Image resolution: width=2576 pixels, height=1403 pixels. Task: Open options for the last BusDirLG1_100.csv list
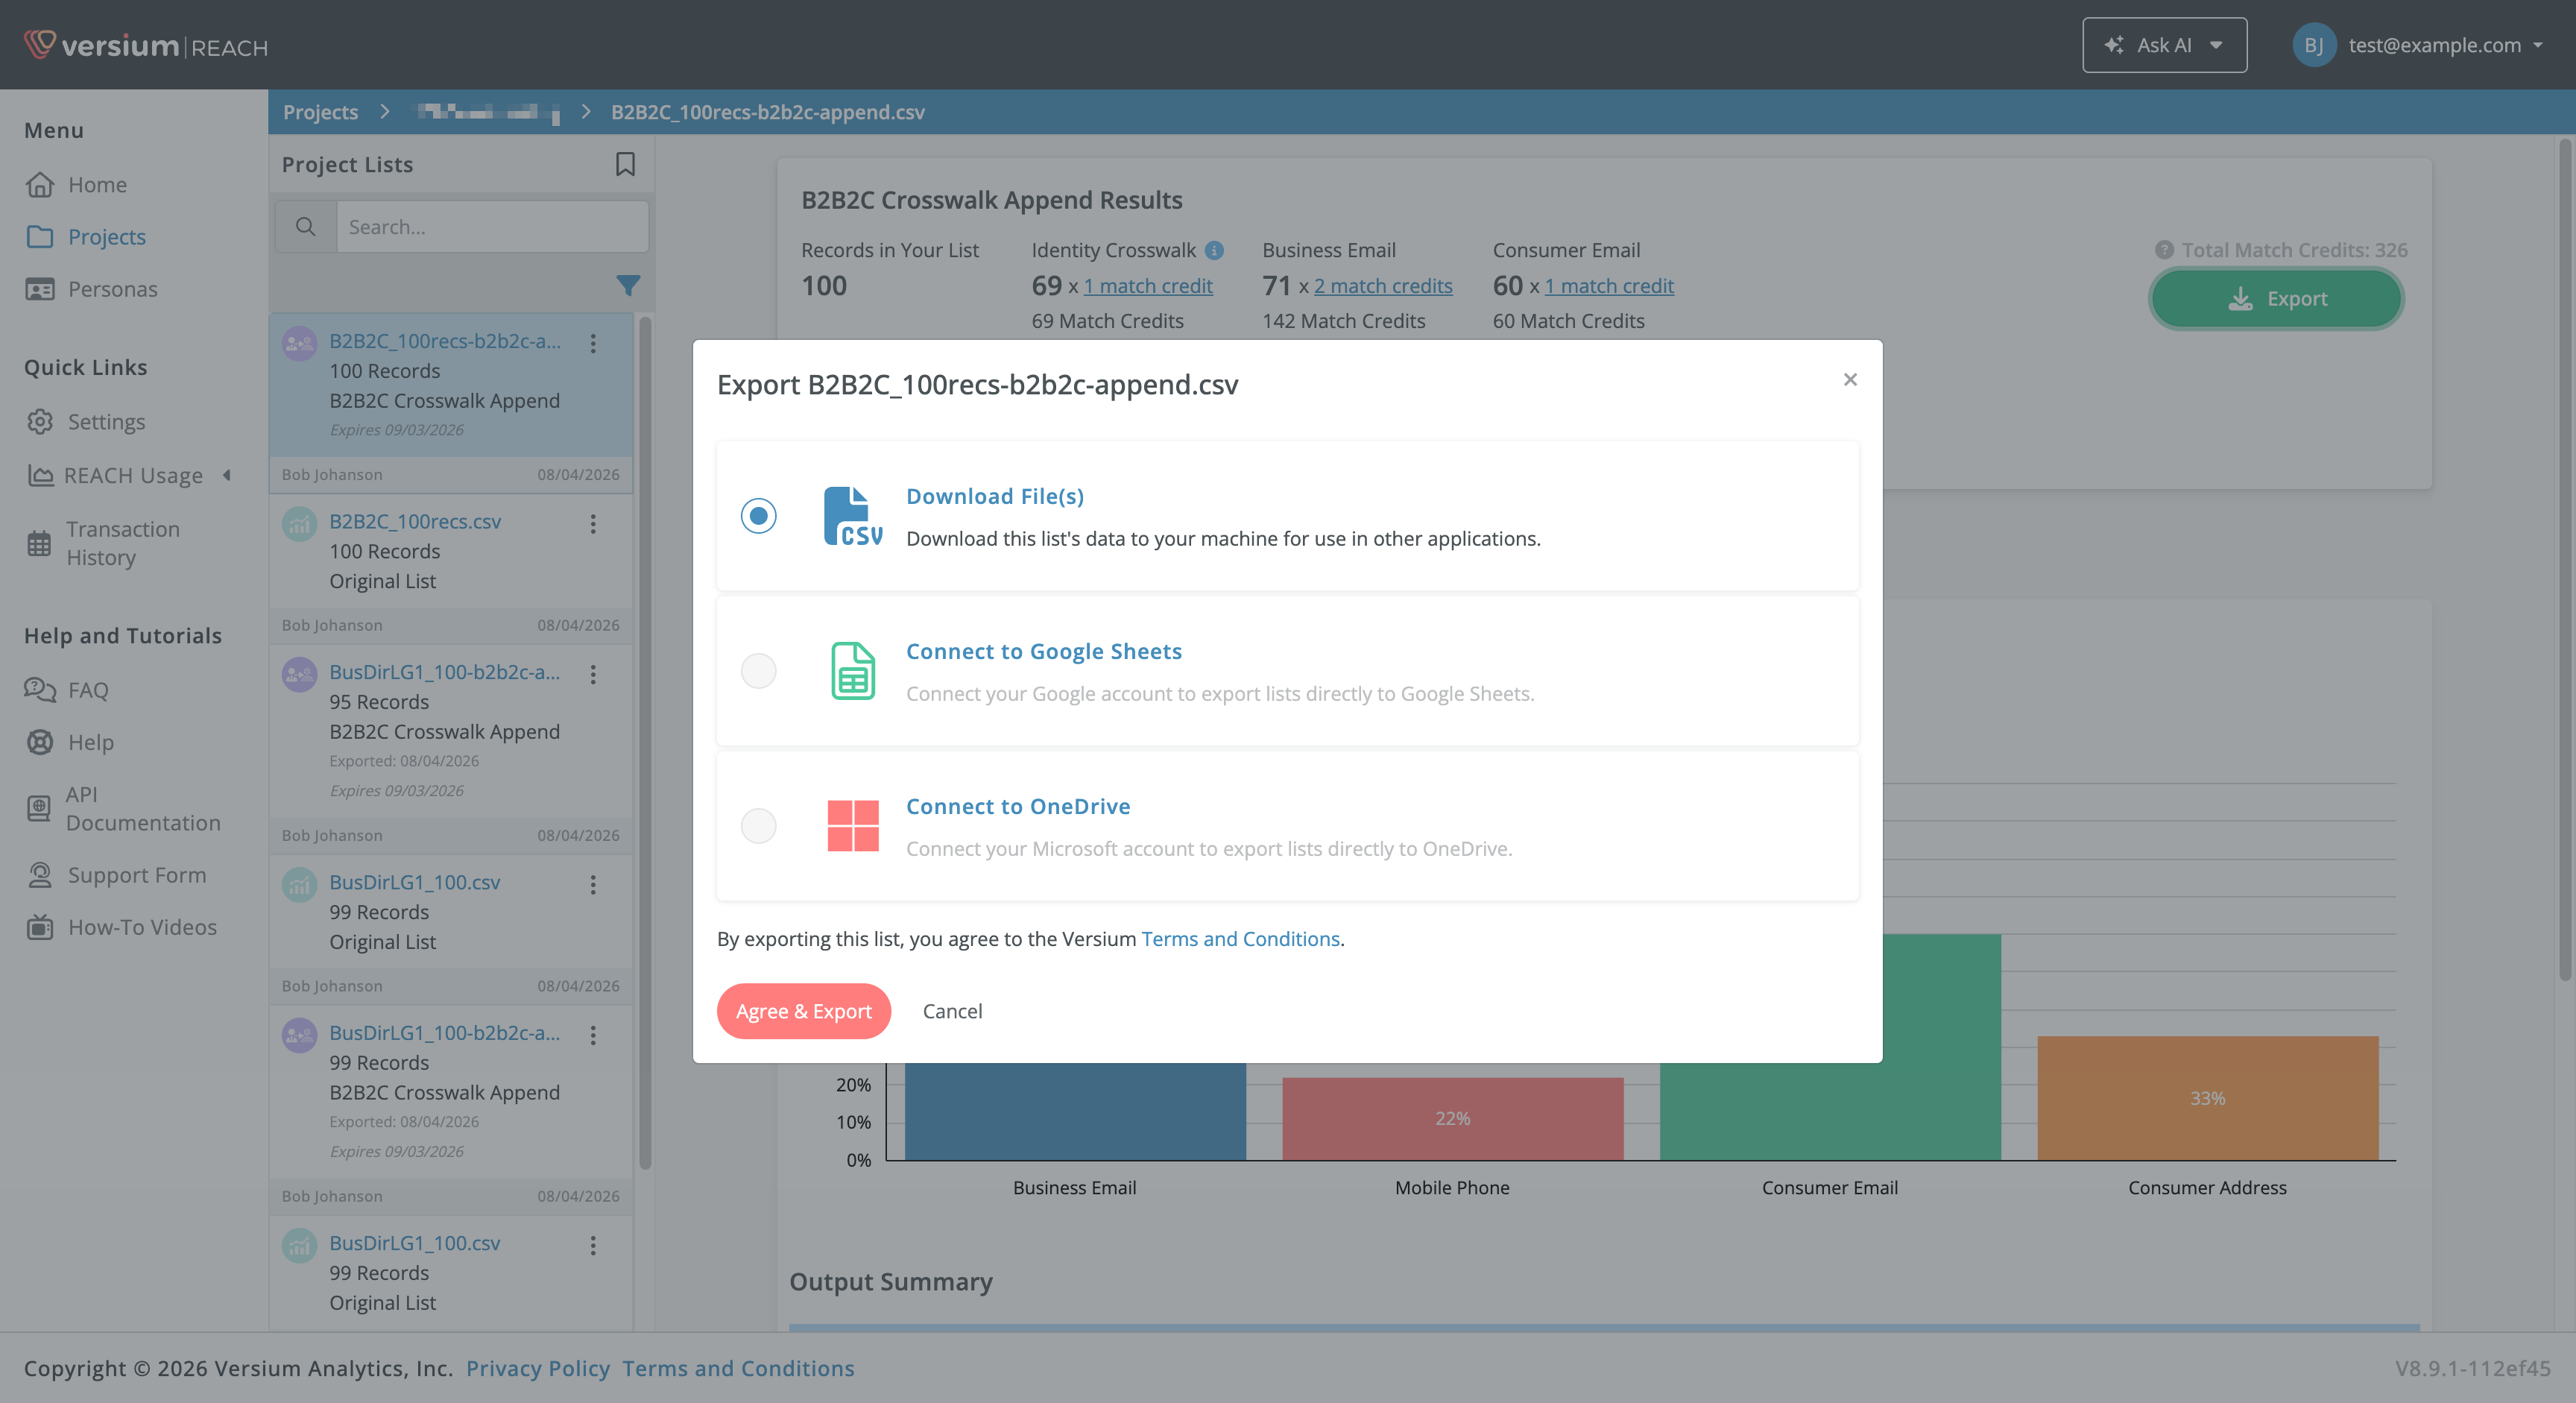coord(593,1245)
